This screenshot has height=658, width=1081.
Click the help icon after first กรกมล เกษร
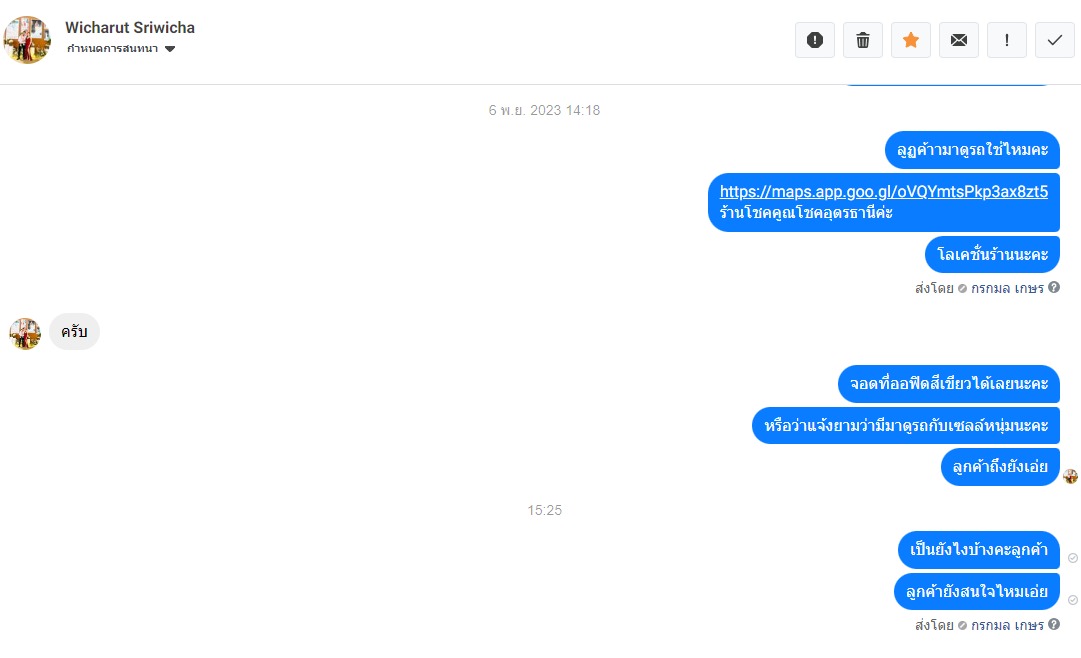coord(1054,288)
